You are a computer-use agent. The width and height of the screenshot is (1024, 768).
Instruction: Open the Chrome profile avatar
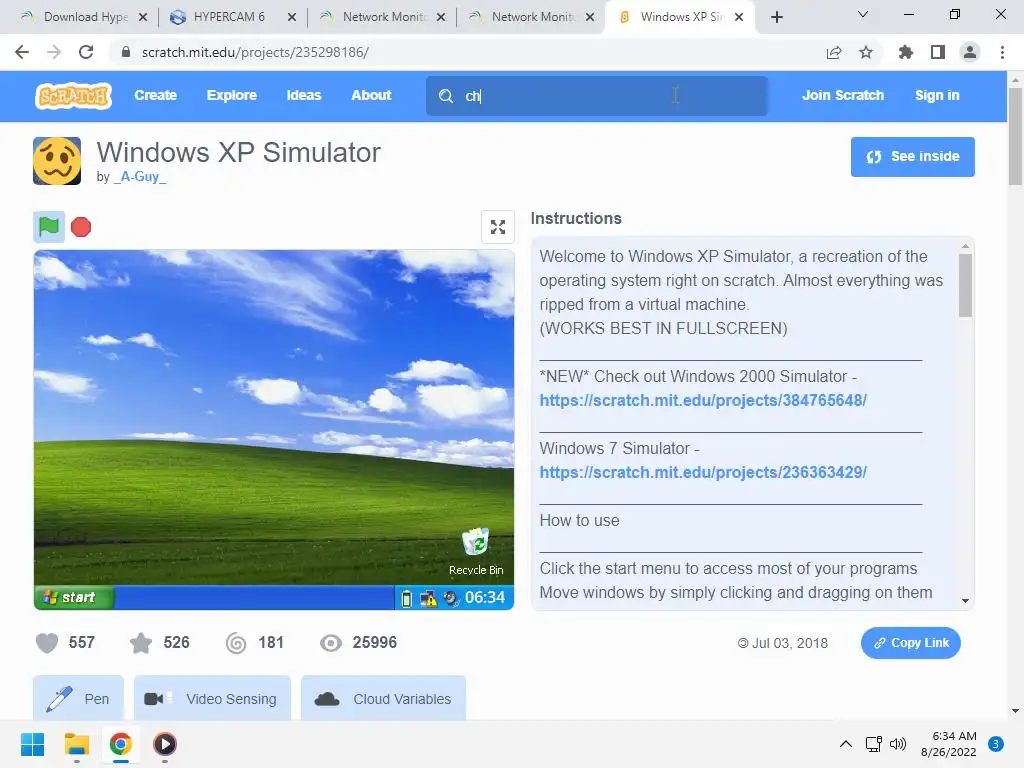(970, 52)
